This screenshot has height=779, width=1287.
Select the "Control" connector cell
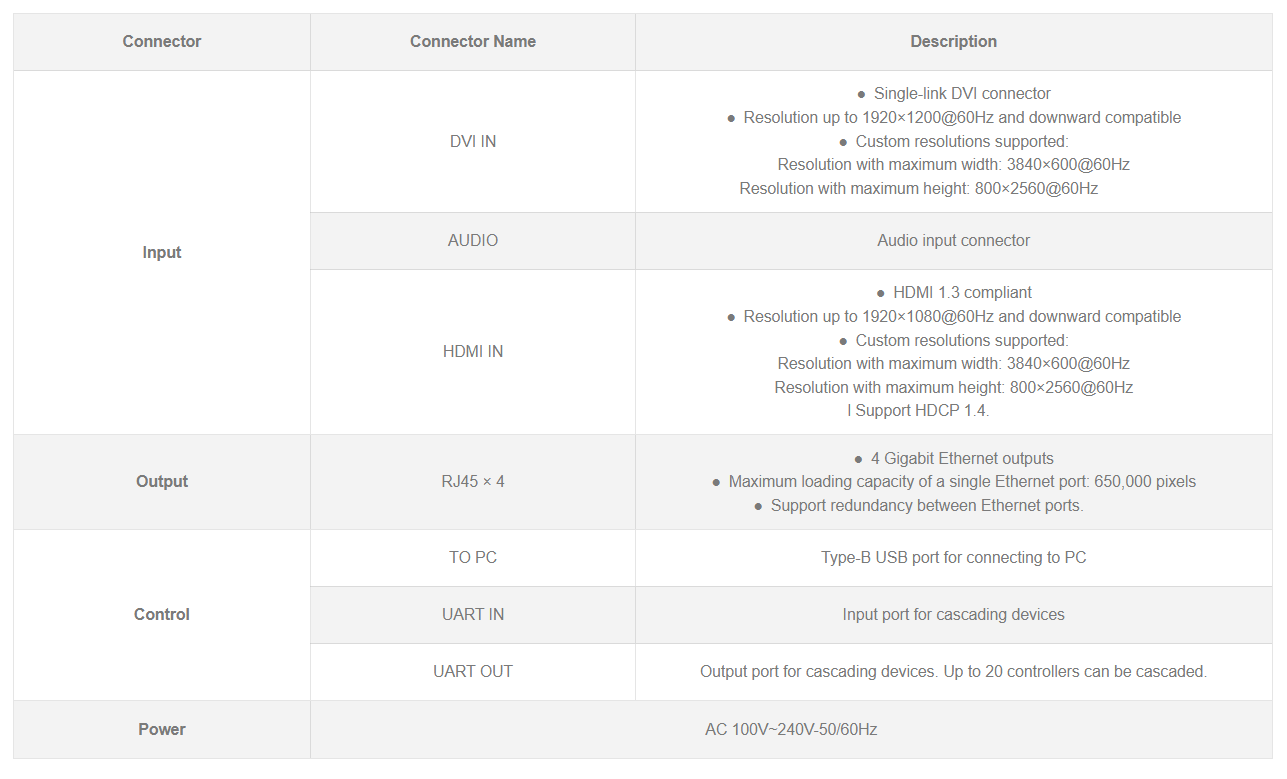(x=162, y=615)
